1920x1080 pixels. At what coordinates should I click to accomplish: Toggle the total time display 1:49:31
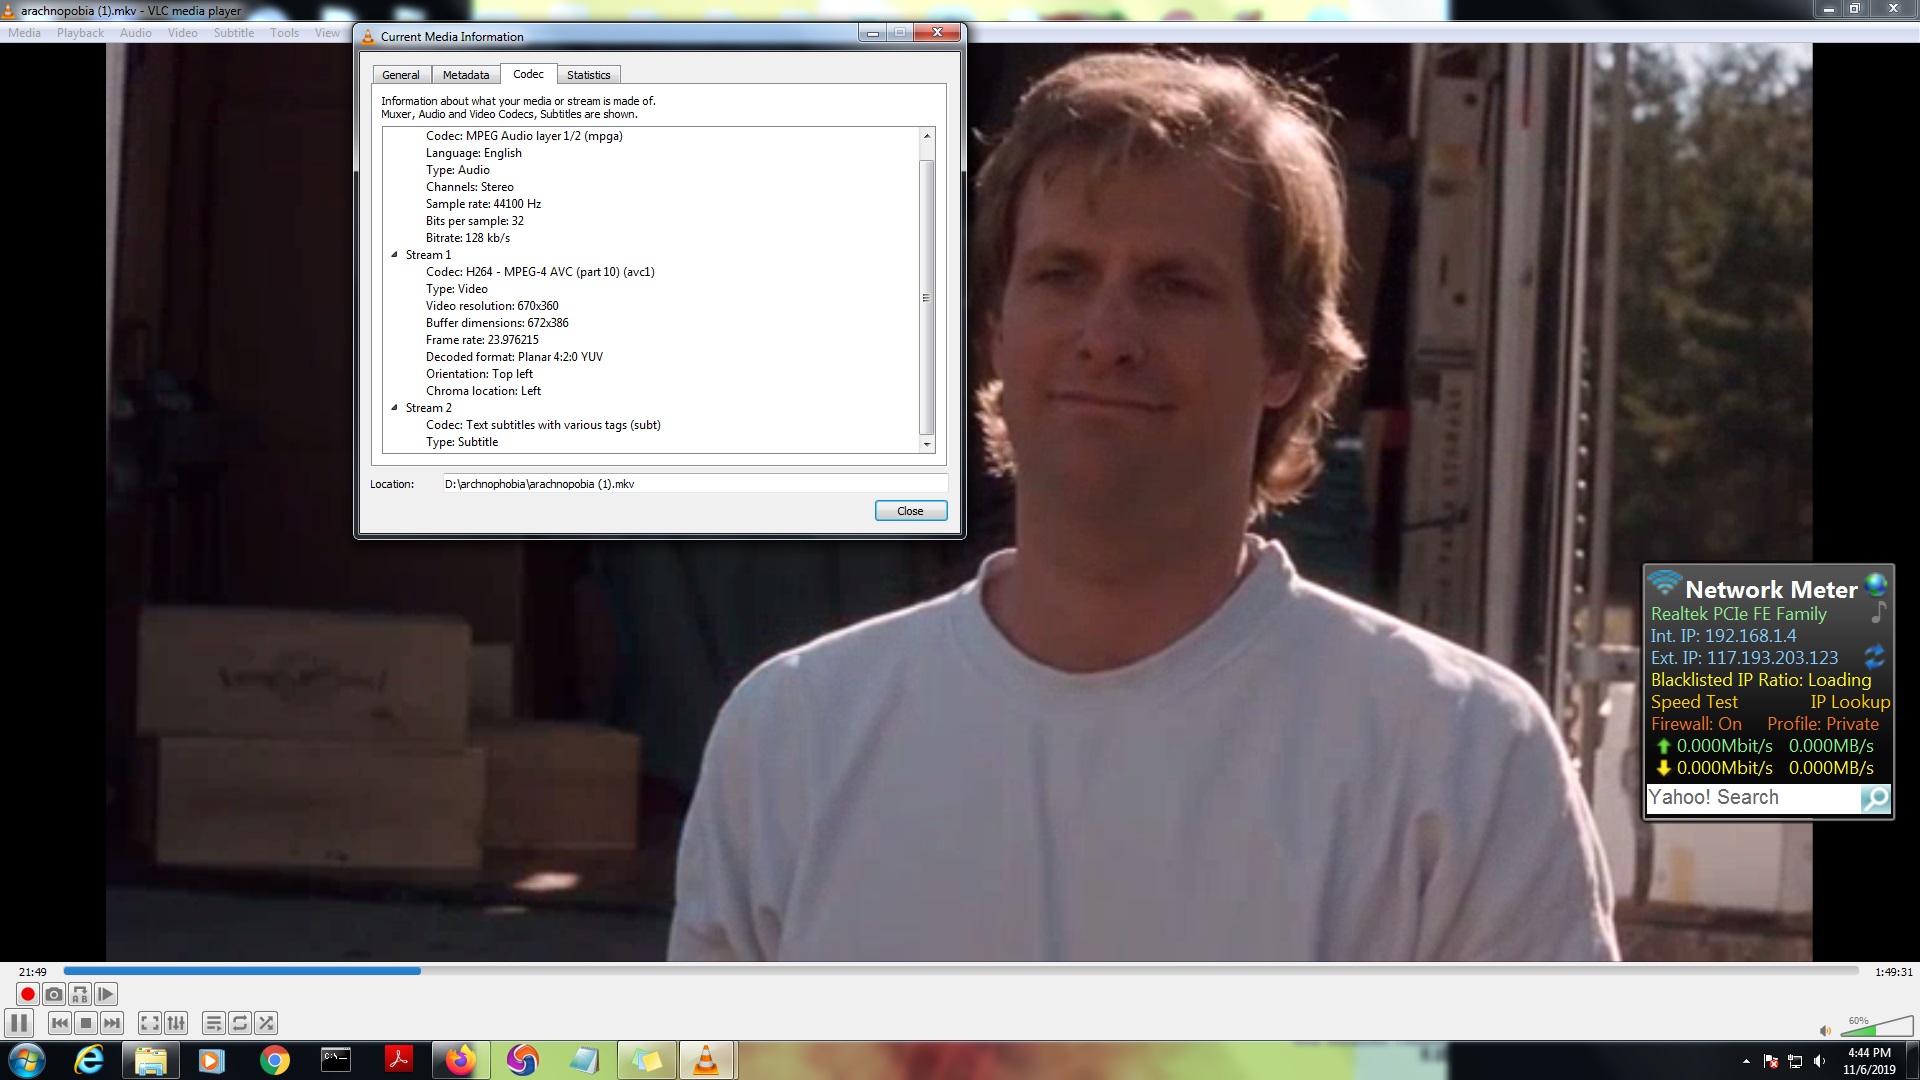tap(1893, 972)
